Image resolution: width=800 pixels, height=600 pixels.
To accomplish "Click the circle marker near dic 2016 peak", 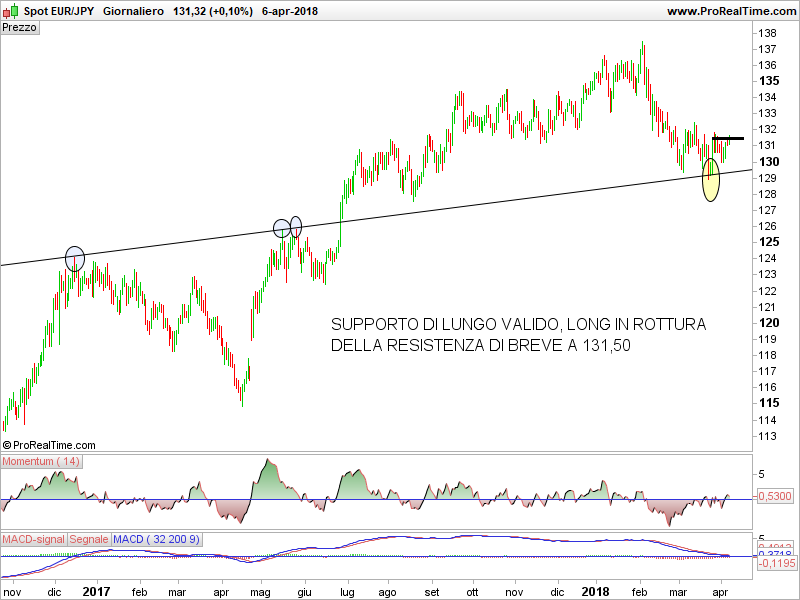I will [75, 259].
